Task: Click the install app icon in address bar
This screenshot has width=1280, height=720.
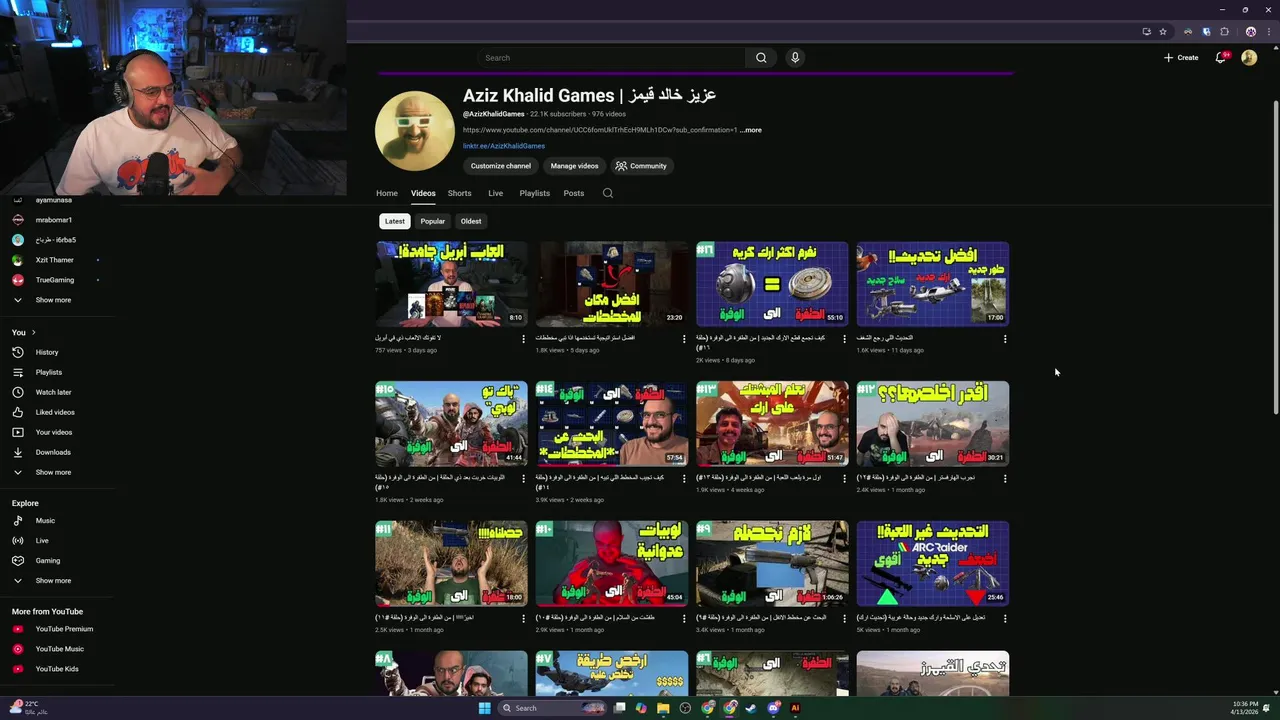Action: point(1146,31)
